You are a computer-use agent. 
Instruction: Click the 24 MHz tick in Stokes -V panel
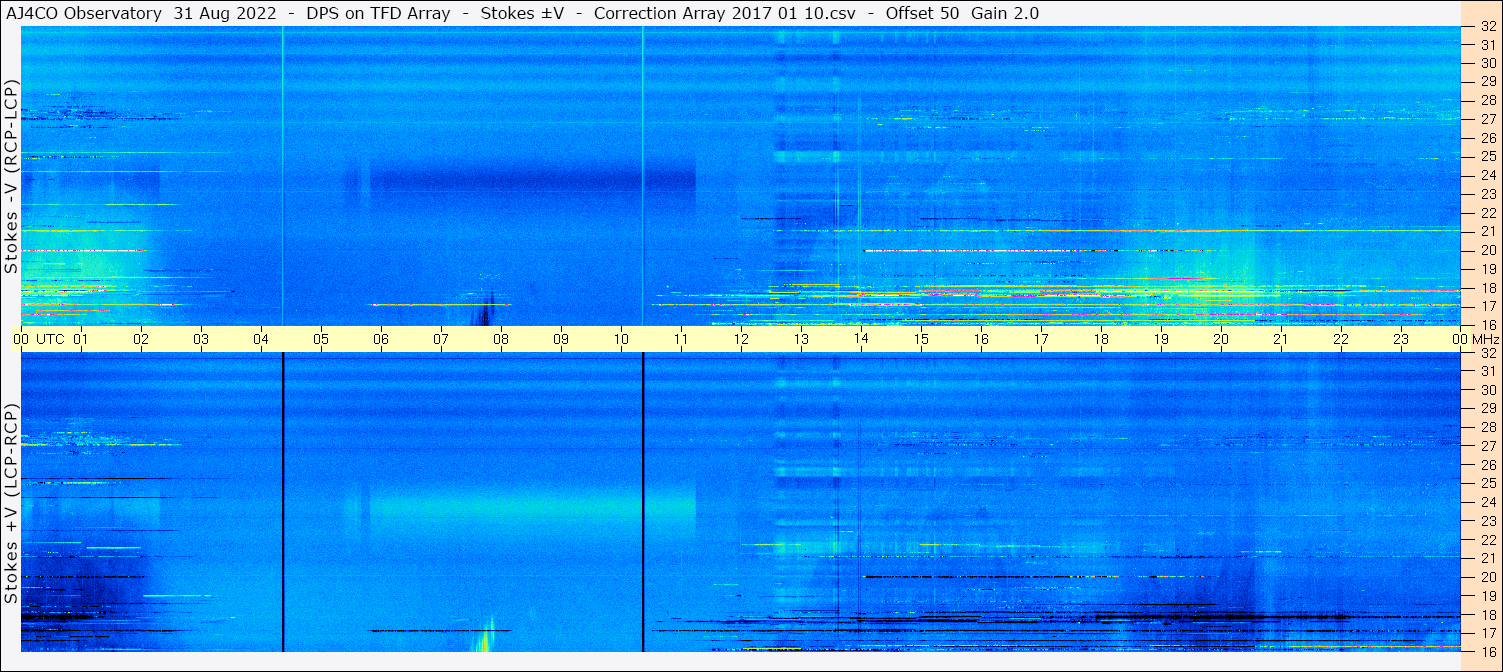pos(1488,175)
